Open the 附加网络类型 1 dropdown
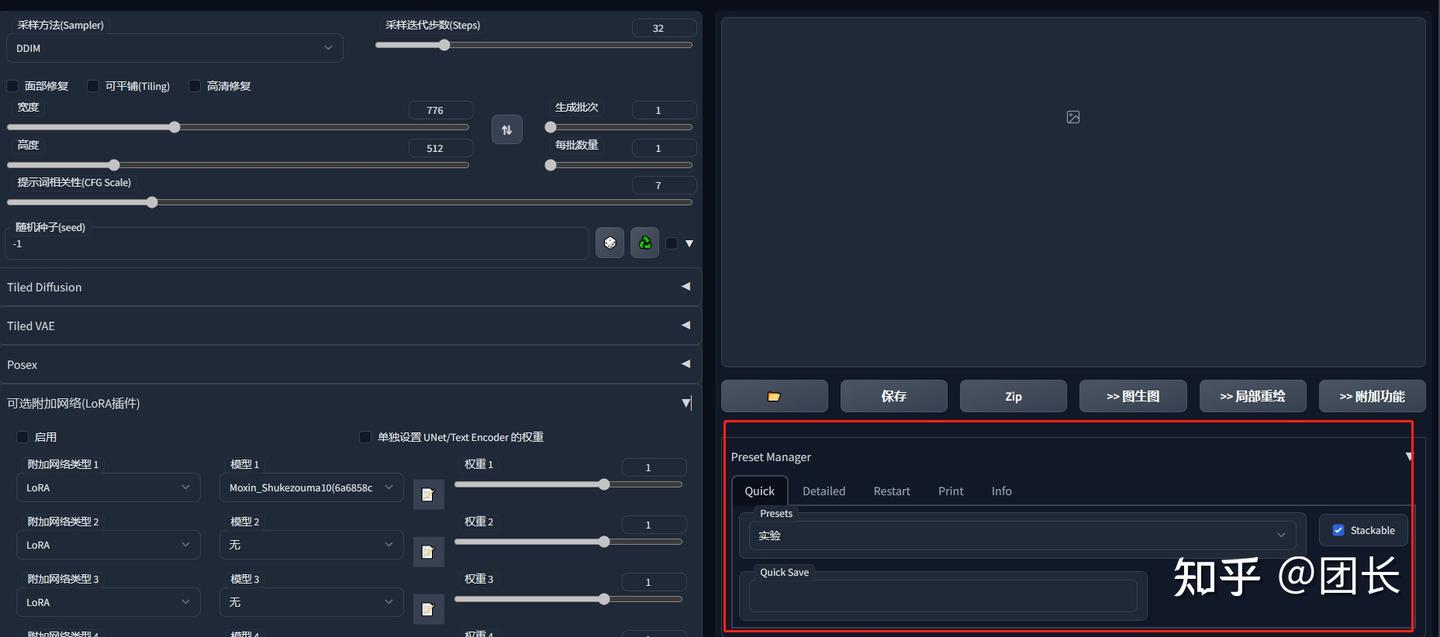 point(108,487)
